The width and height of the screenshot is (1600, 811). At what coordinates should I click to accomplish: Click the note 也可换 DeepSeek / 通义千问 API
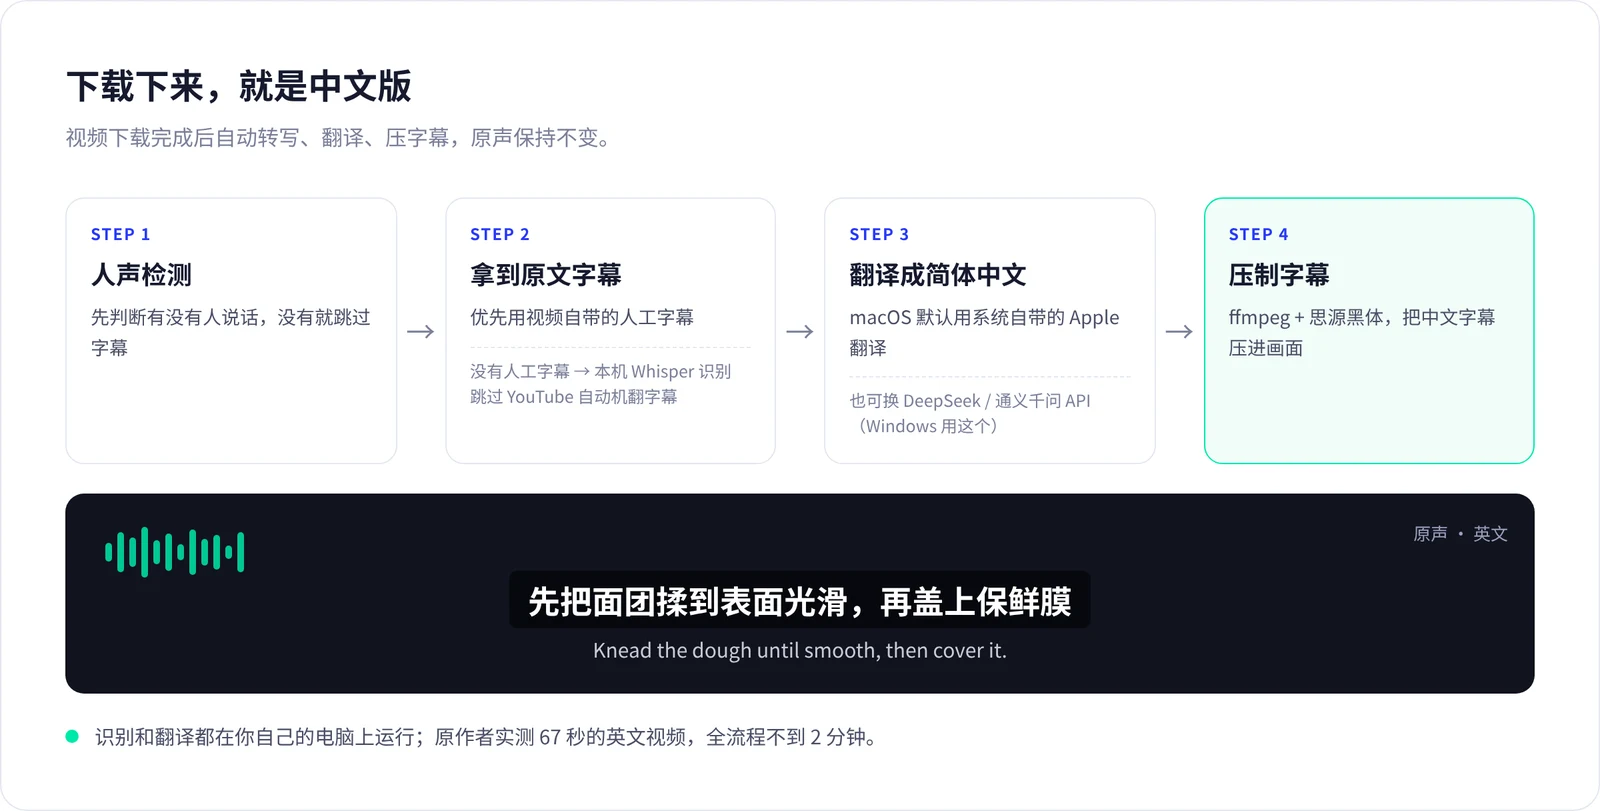coord(970,401)
